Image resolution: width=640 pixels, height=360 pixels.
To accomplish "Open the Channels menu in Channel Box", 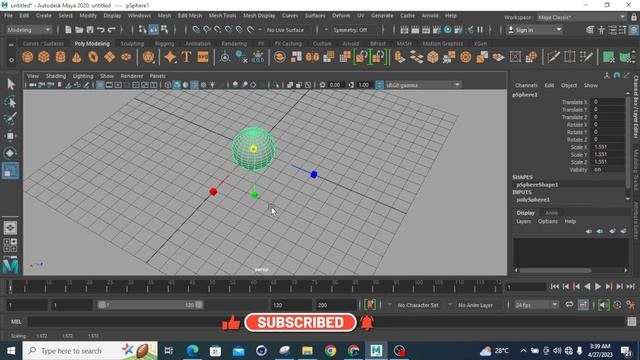I will (526, 85).
